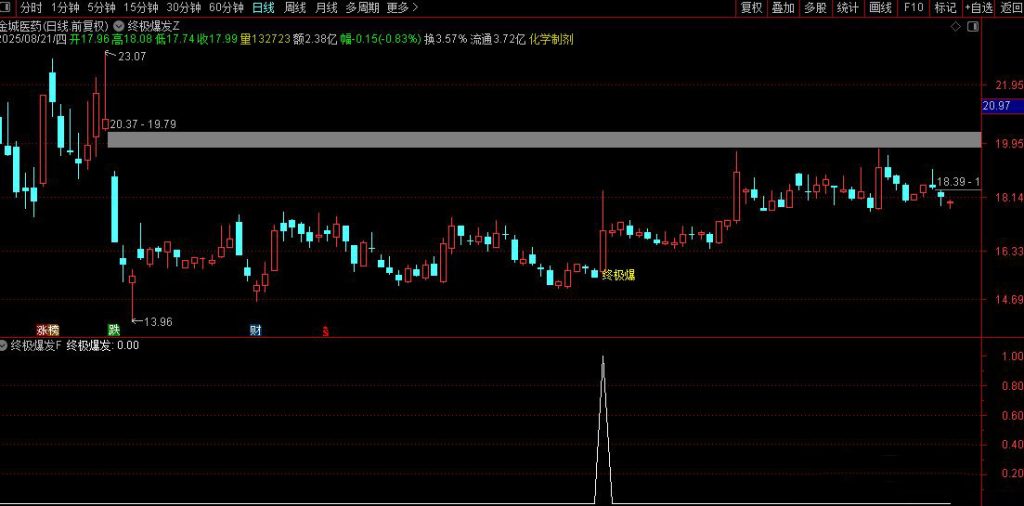
Task: Open the 画线 drawing tools
Action: pos(880,8)
